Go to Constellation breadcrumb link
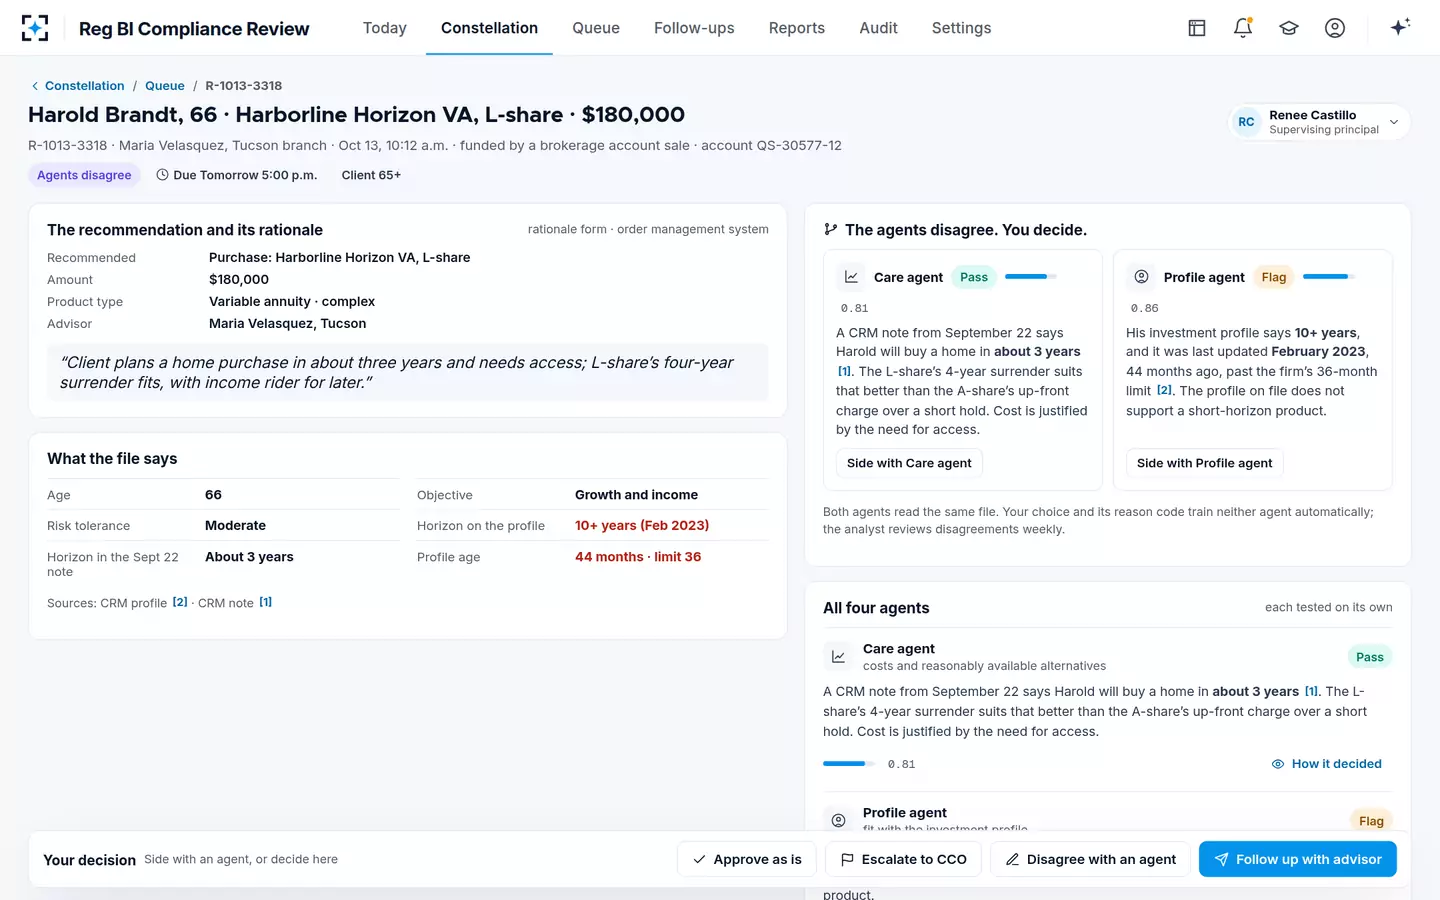Screen dimensions: 1440x900 85,86
